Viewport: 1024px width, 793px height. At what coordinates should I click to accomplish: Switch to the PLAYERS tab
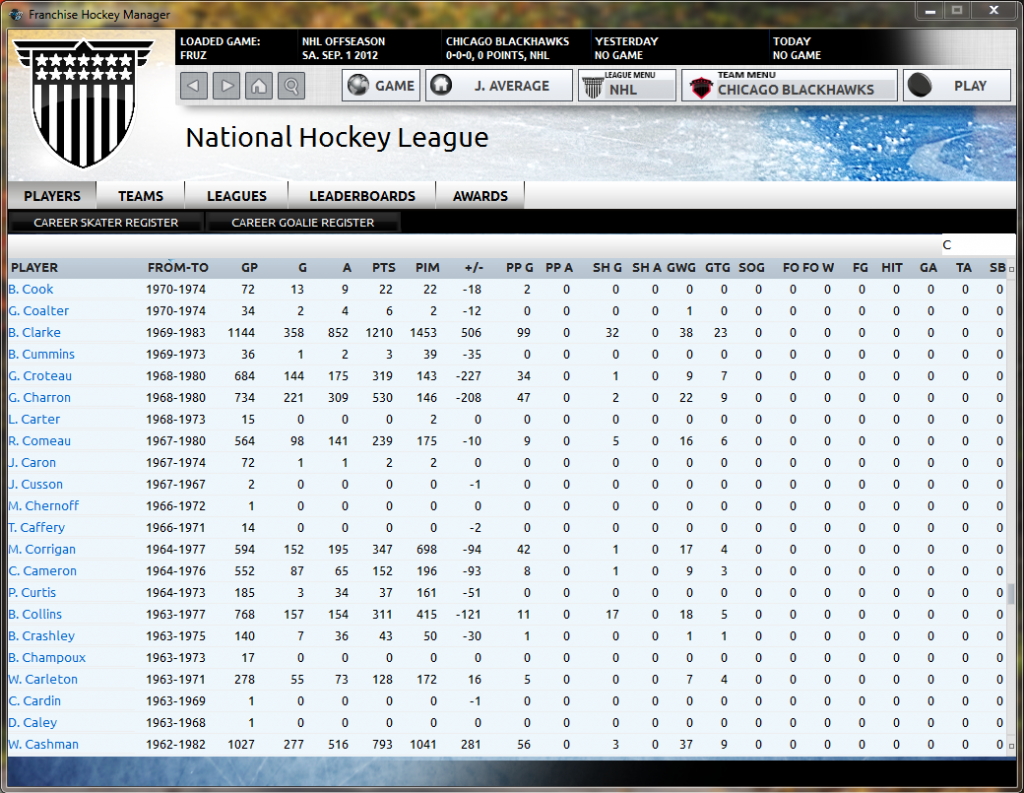52,196
